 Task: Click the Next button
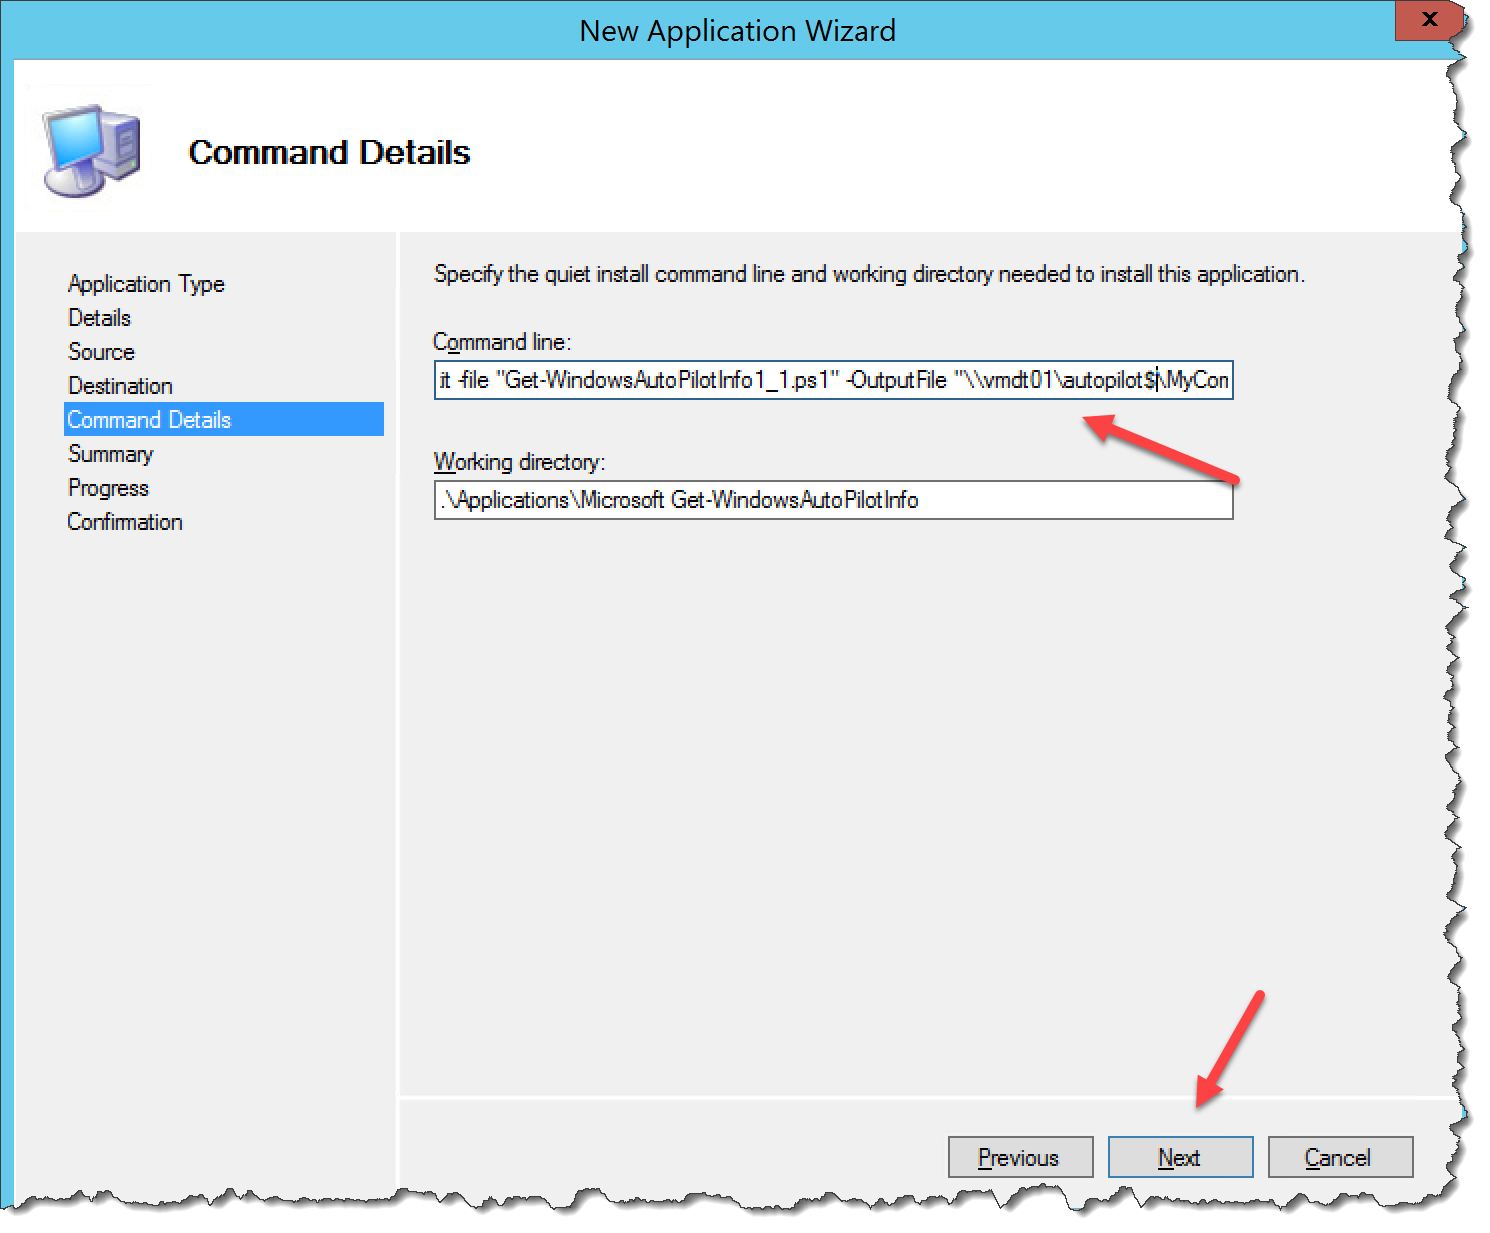(x=1179, y=1157)
